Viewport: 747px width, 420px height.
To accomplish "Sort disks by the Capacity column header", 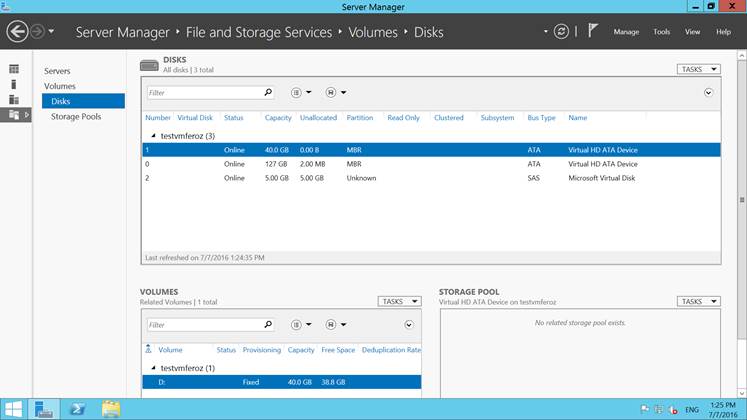I will click(278, 118).
